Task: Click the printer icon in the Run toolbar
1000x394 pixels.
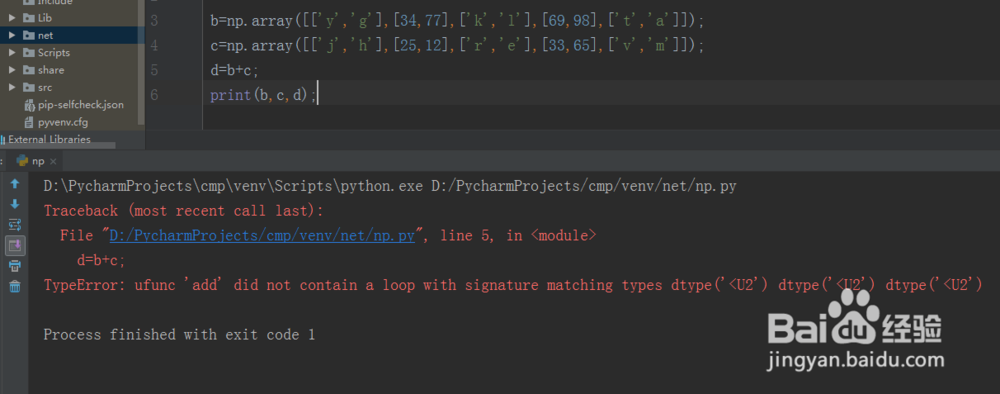Action: [x=15, y=266]
